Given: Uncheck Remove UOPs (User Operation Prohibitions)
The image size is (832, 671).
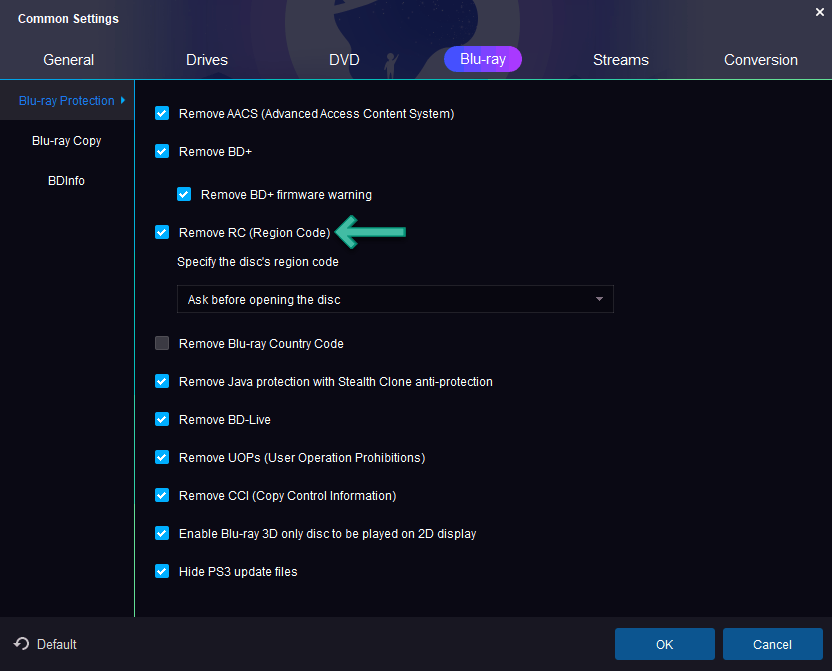Looking at the screenshot, I should [162, 457].
